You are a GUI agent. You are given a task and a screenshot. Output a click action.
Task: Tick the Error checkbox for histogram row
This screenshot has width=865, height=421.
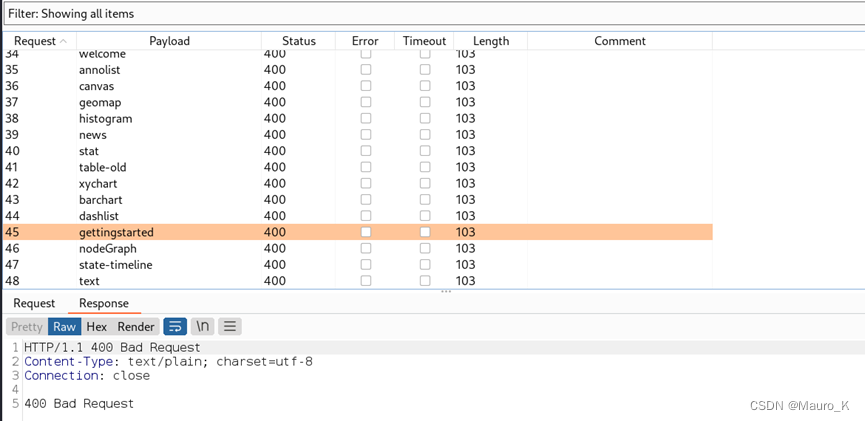click(366, 119)
